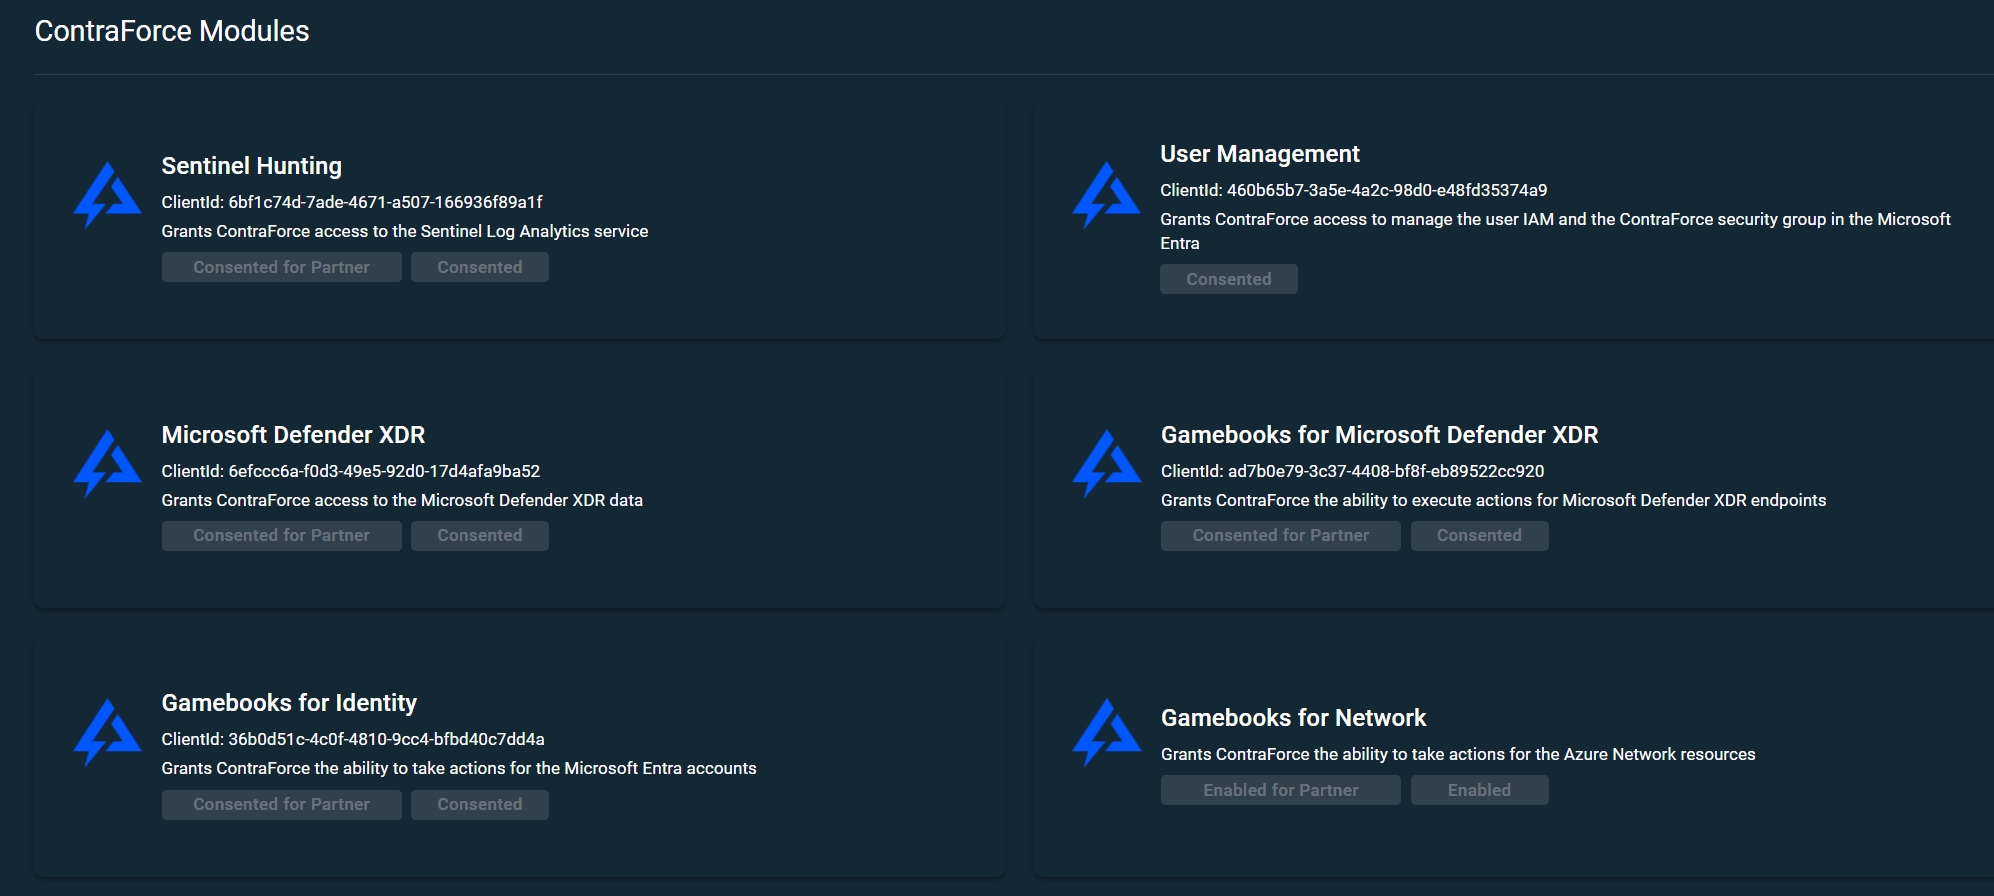
Task: Click the Sentinel Hunting ClientId text
Action: tap(352, 202)
